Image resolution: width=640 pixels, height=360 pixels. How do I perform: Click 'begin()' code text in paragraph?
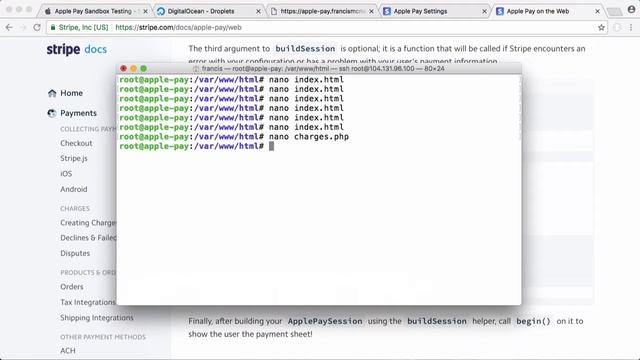click(x=533, y=321)
